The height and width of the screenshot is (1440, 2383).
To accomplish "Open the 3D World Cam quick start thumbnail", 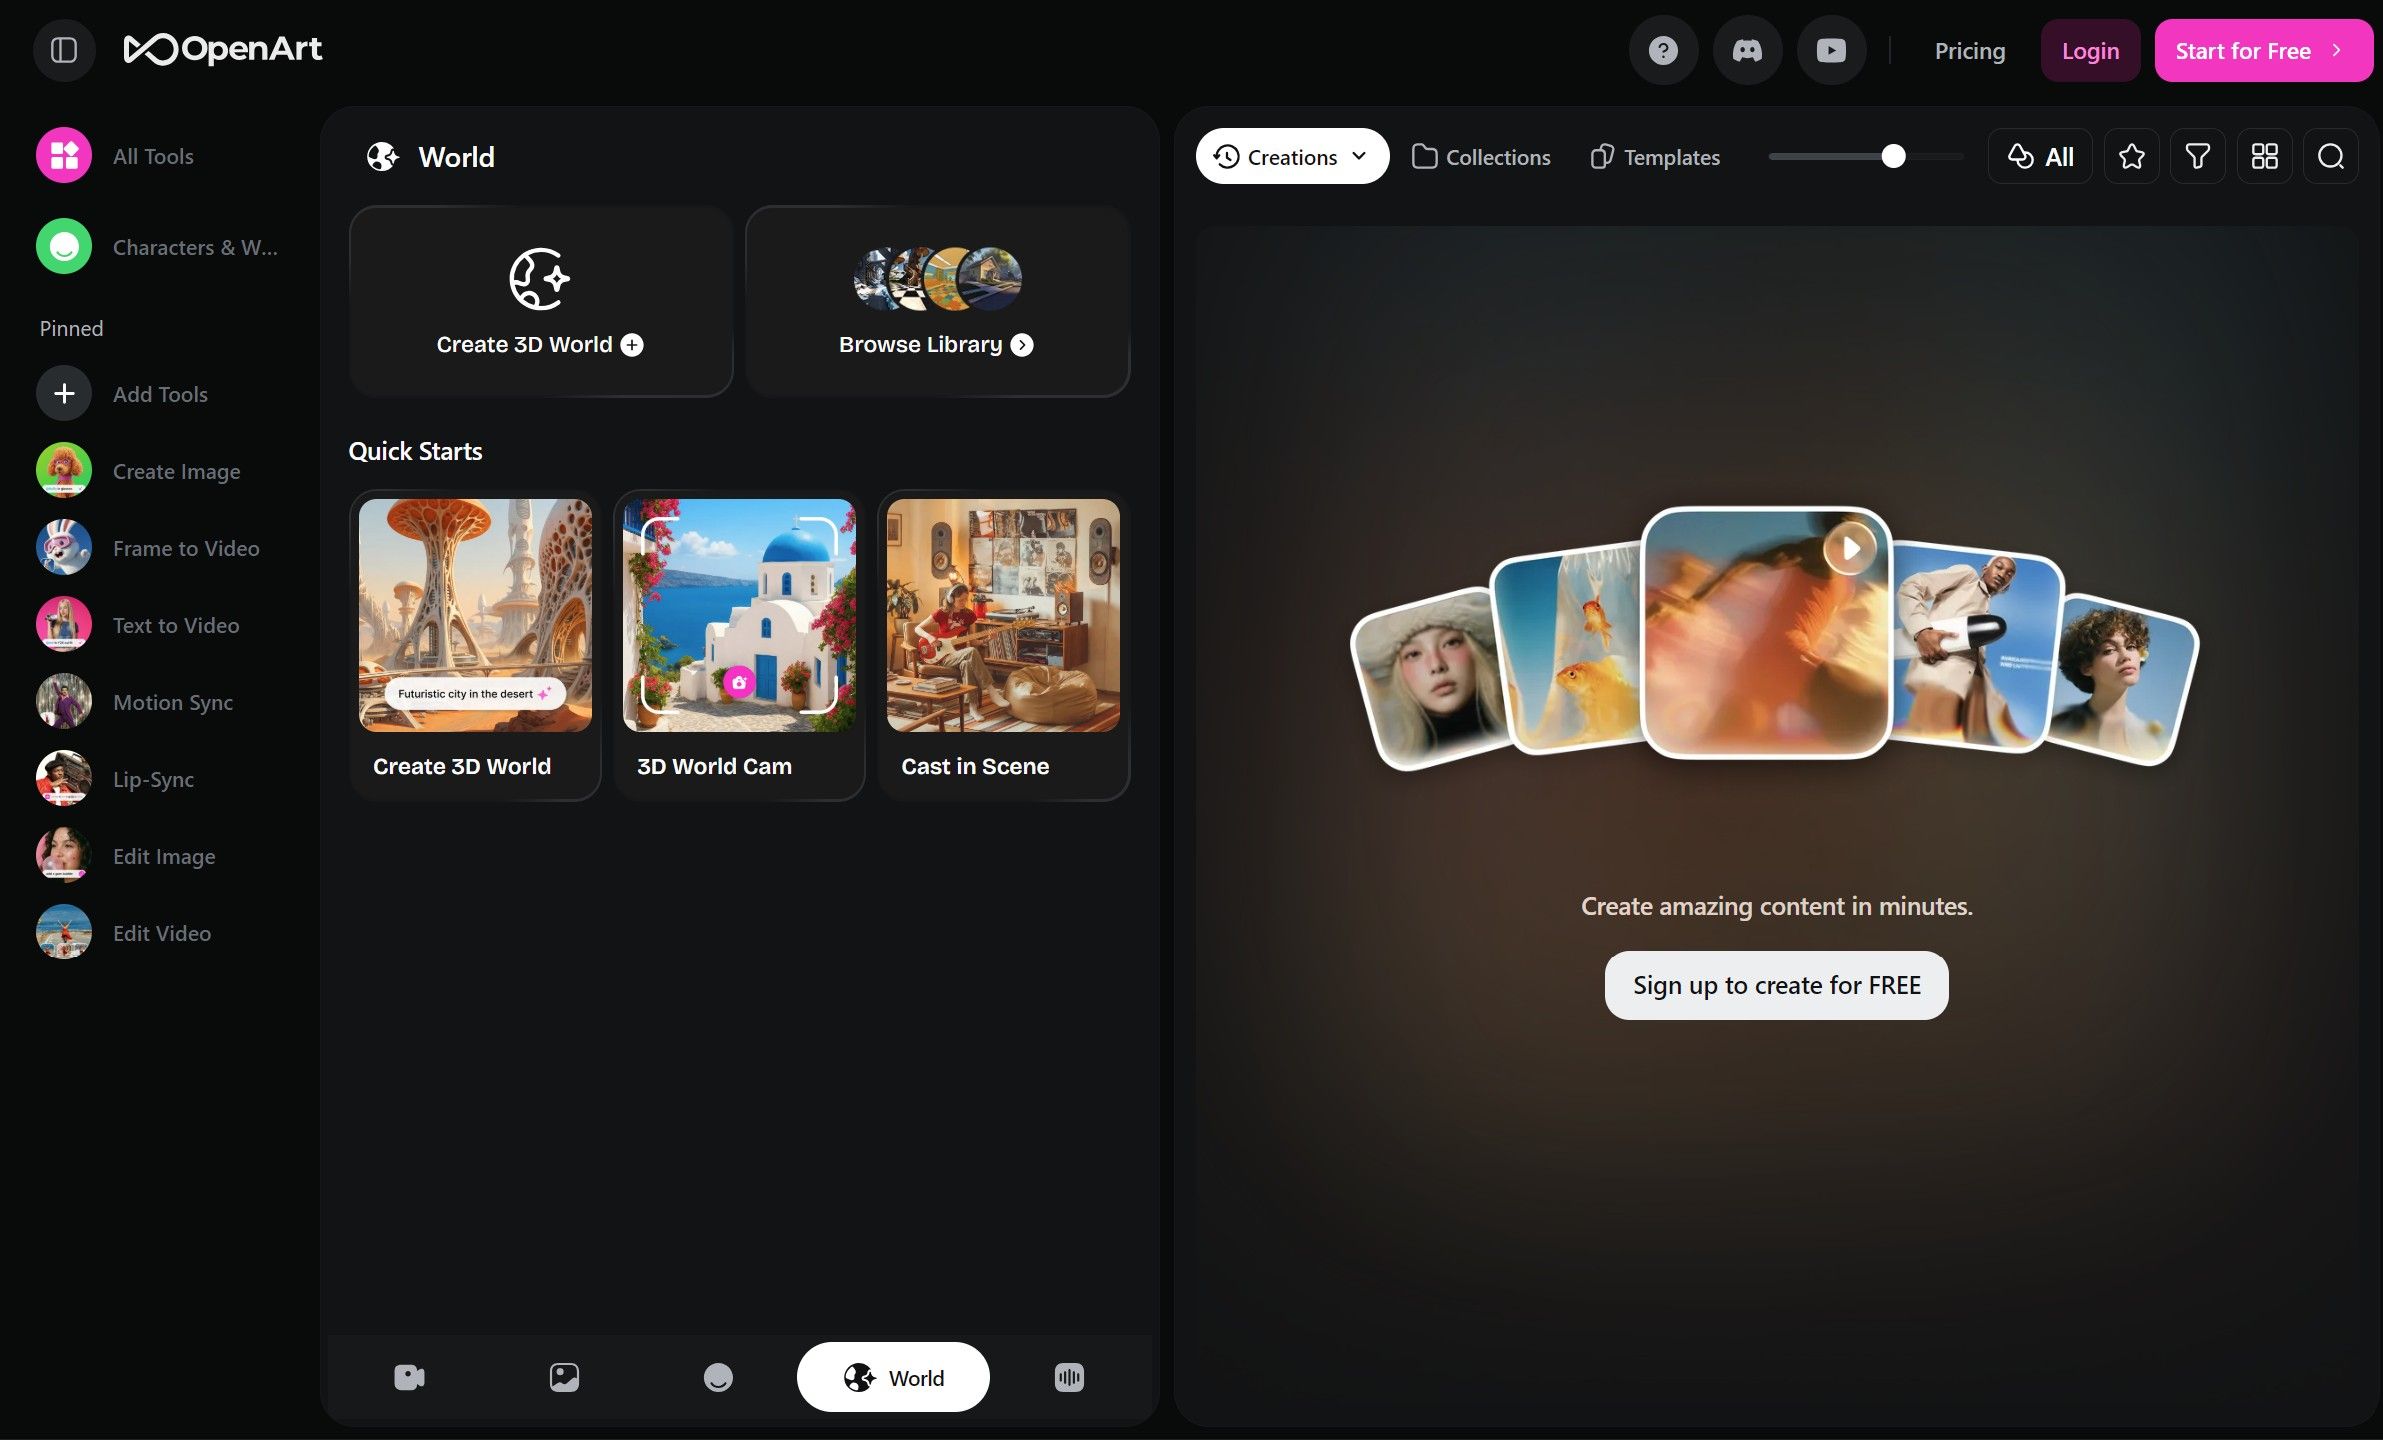I will click(x=739, y=615).
